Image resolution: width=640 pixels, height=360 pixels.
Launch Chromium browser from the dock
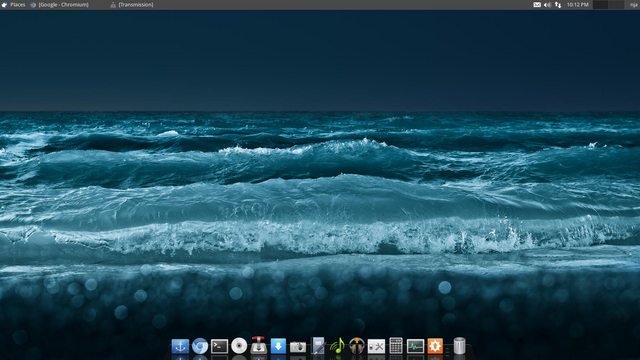(200, 346)
